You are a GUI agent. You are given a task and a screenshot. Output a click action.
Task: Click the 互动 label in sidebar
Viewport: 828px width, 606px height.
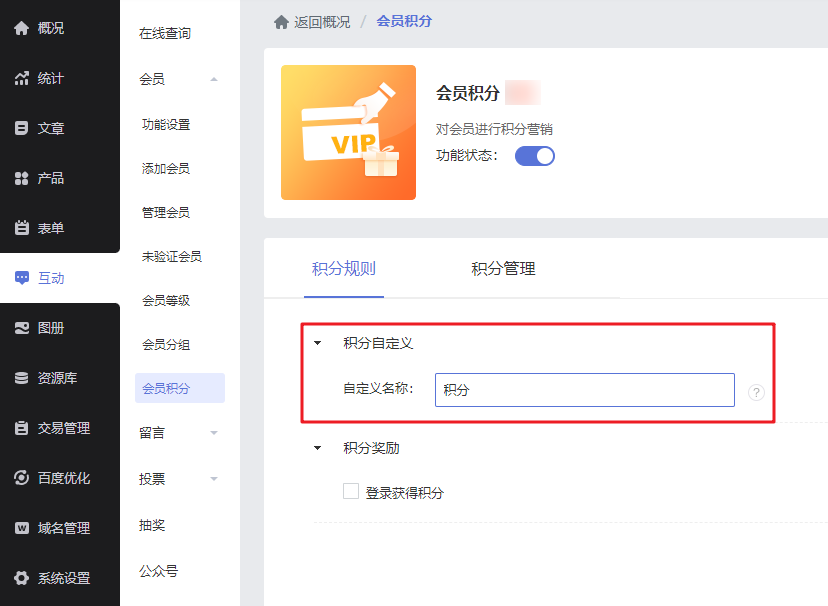[x=51, y=278]
